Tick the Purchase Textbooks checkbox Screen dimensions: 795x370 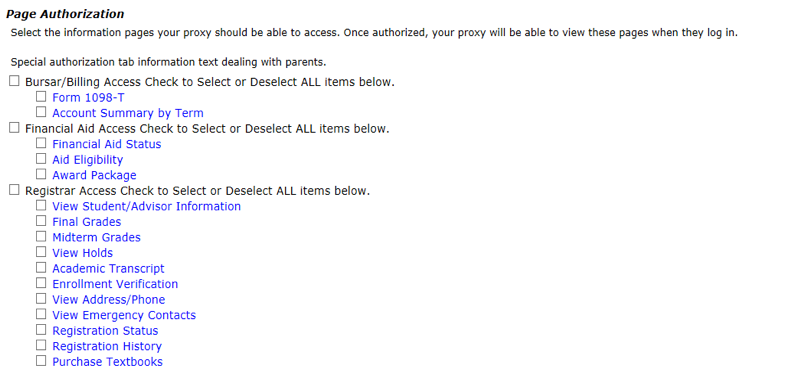[x=41, y=361]
